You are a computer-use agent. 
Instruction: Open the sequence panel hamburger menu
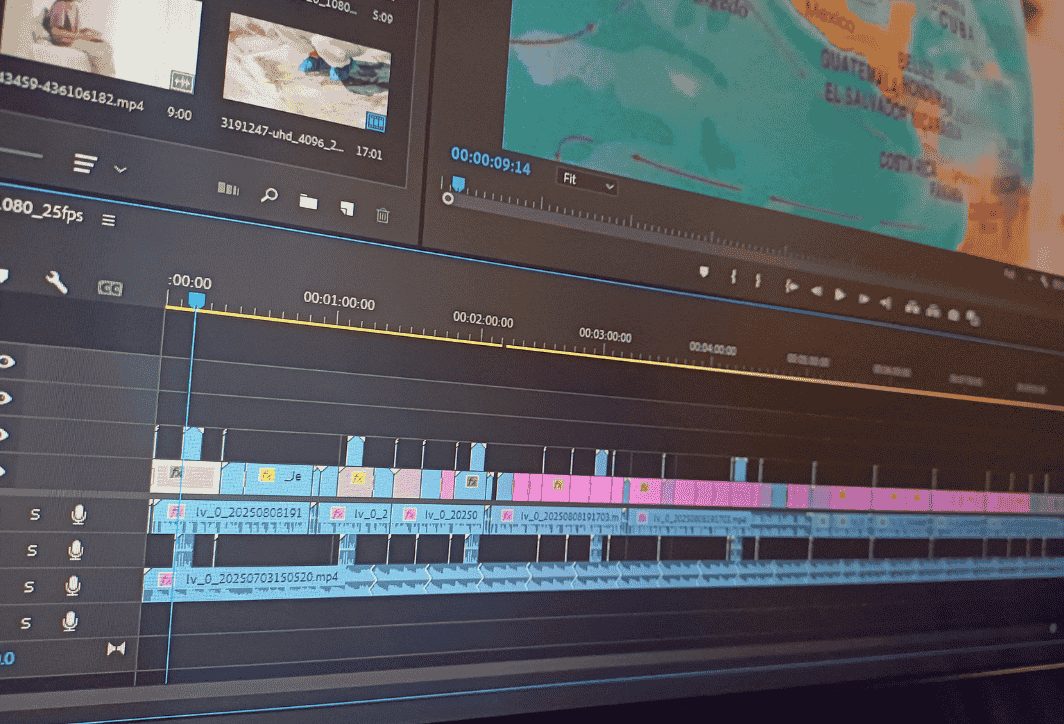point(108,220)
